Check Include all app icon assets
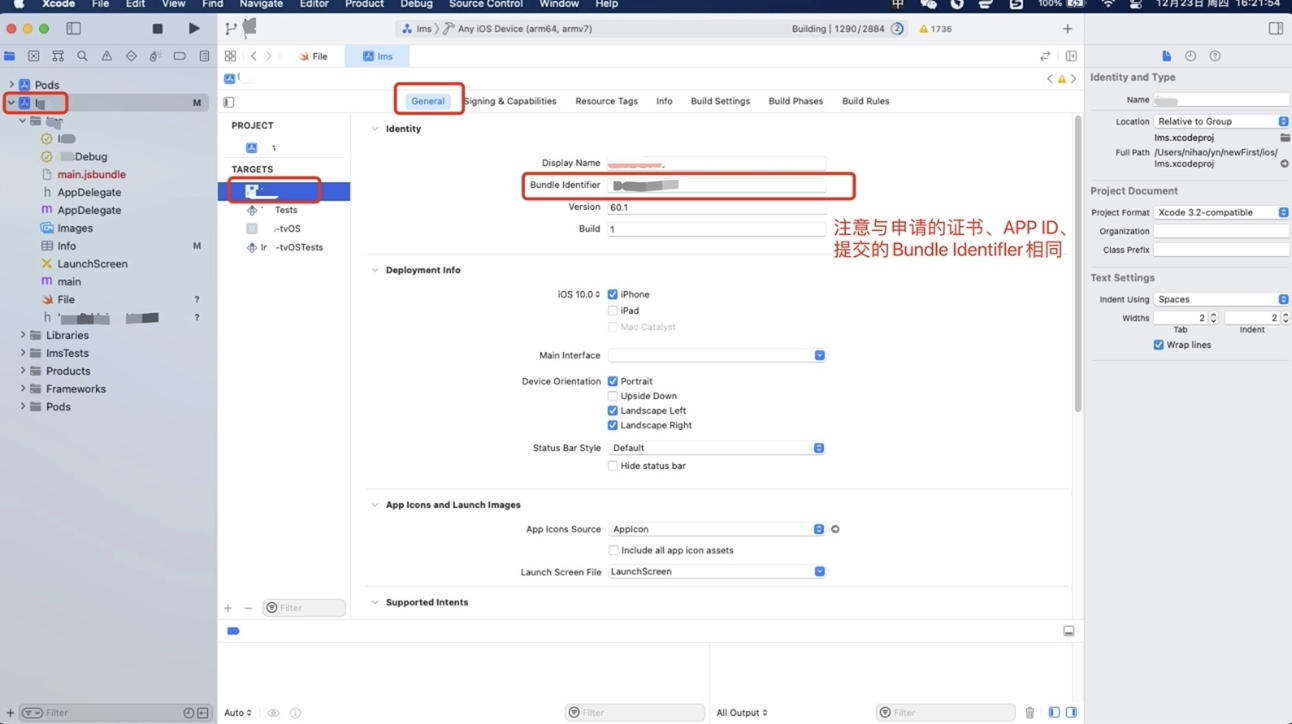1292x724 pixels. click(x=613, y=550)
